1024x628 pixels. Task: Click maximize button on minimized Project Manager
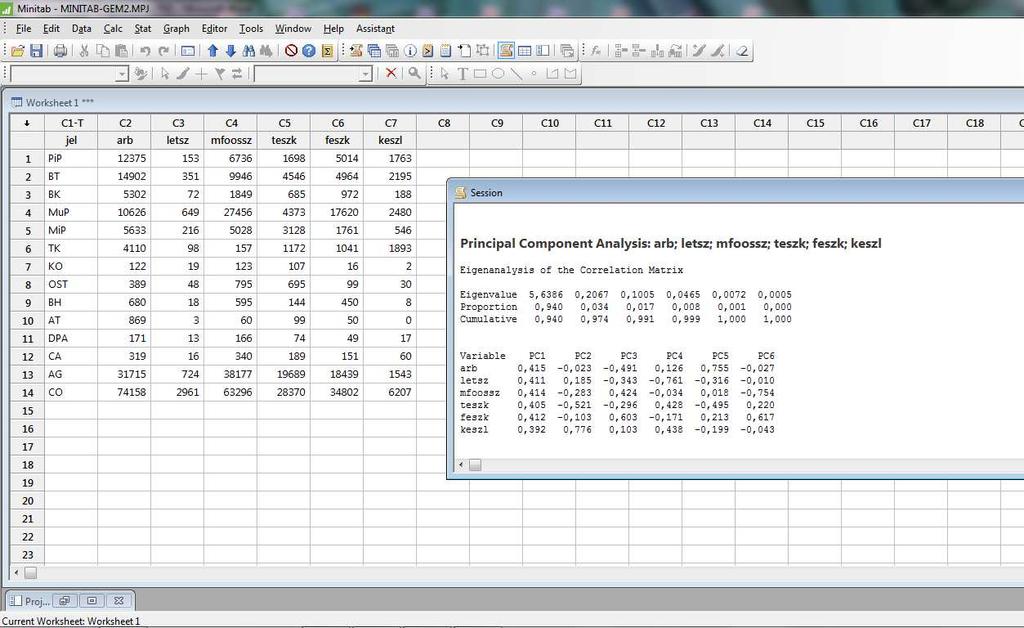[91, 601]
